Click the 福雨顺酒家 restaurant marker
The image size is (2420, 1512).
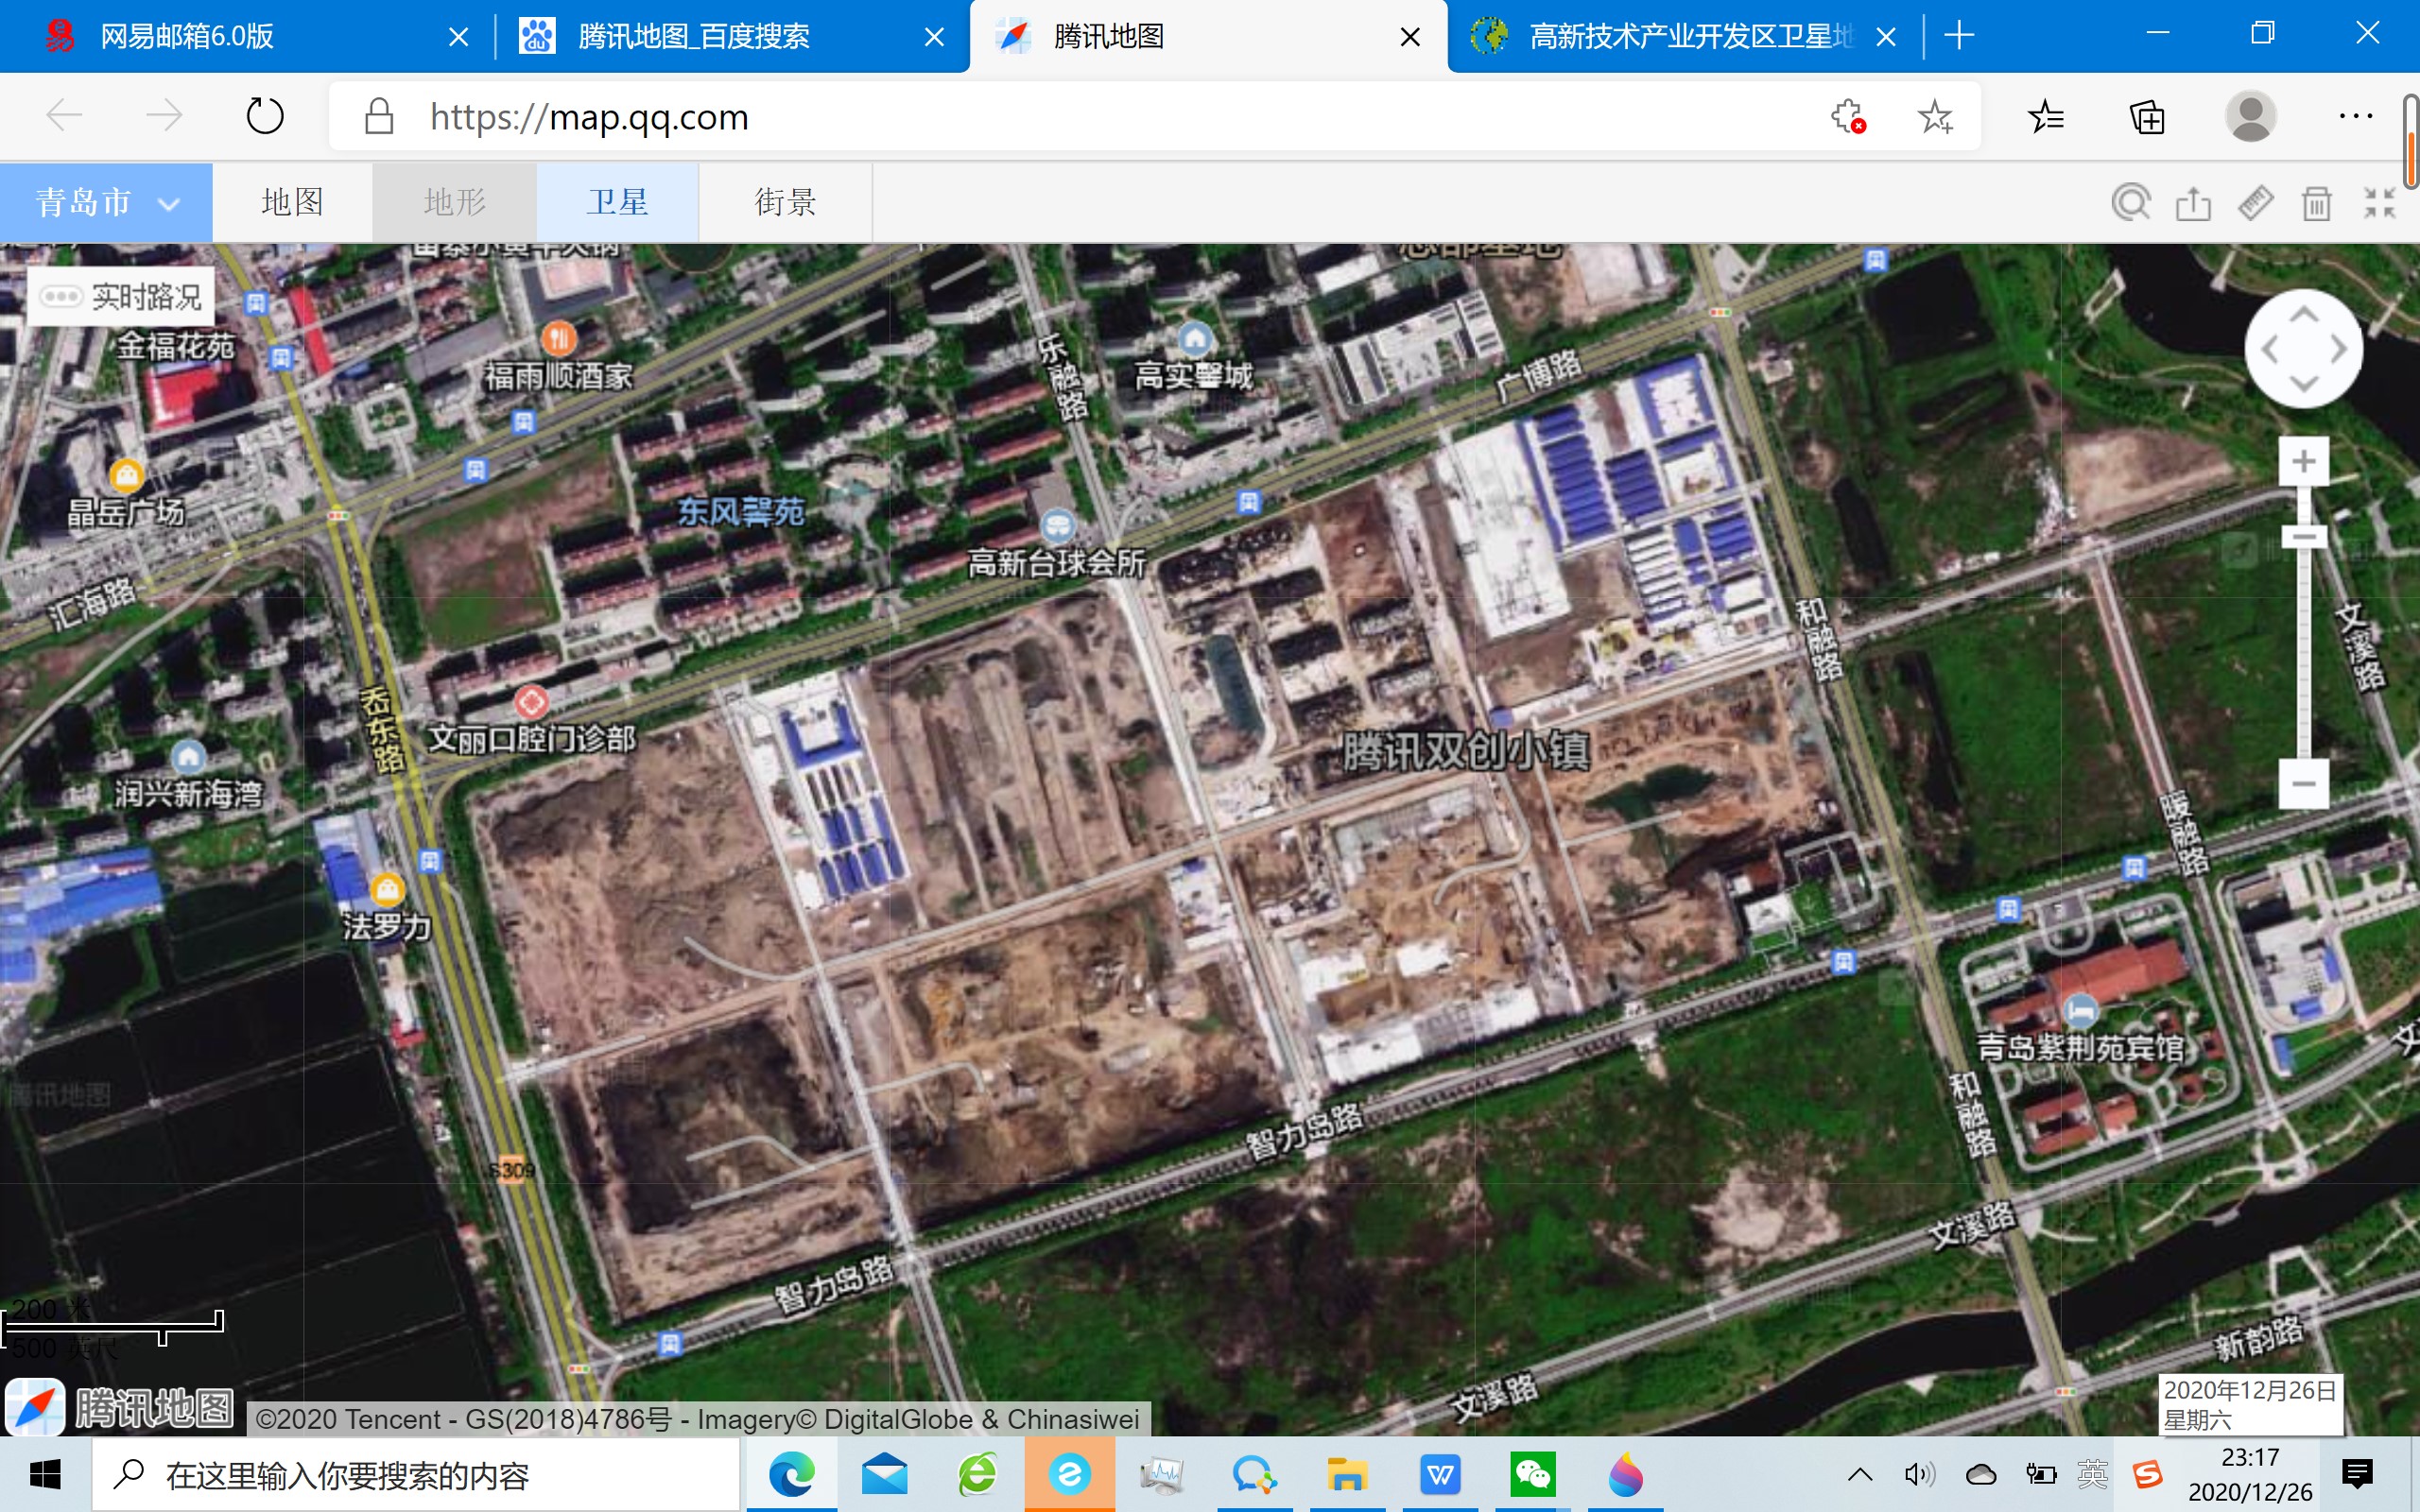[559, 338]
